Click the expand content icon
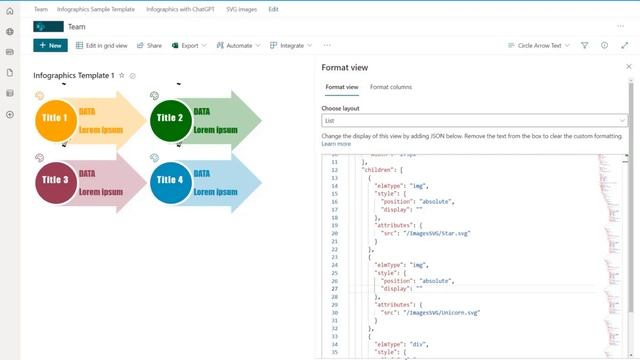This screenshot has width=640, height=360. (624, 45)
